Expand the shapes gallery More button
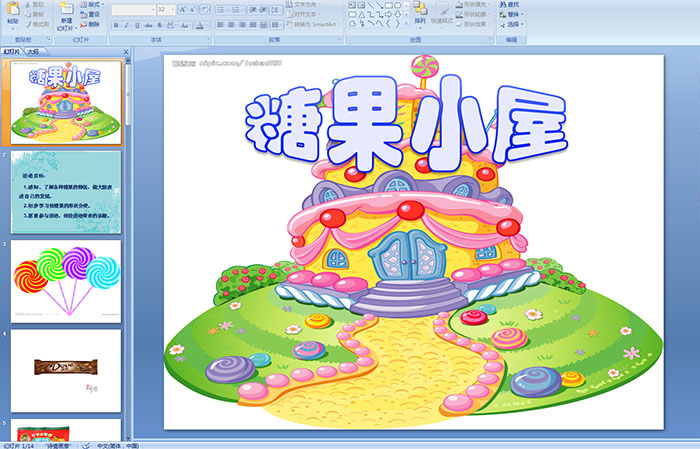This screenshot has width=700, height=449. 406,23
